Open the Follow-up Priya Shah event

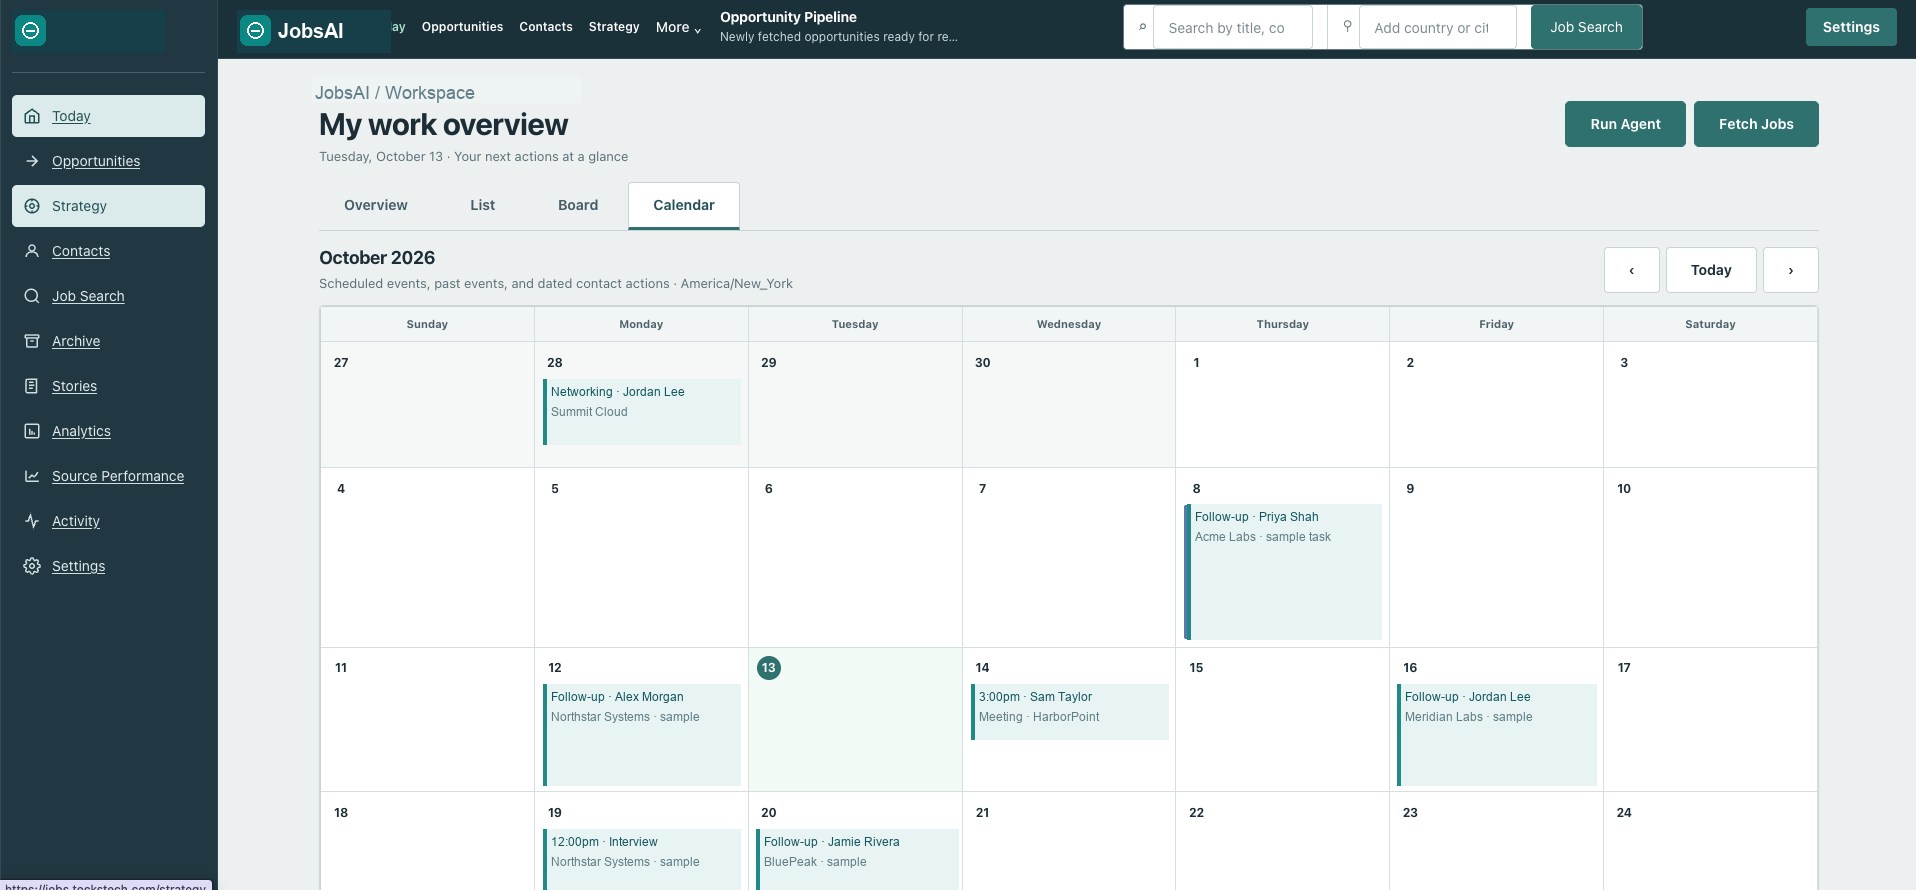point(1283,572)
